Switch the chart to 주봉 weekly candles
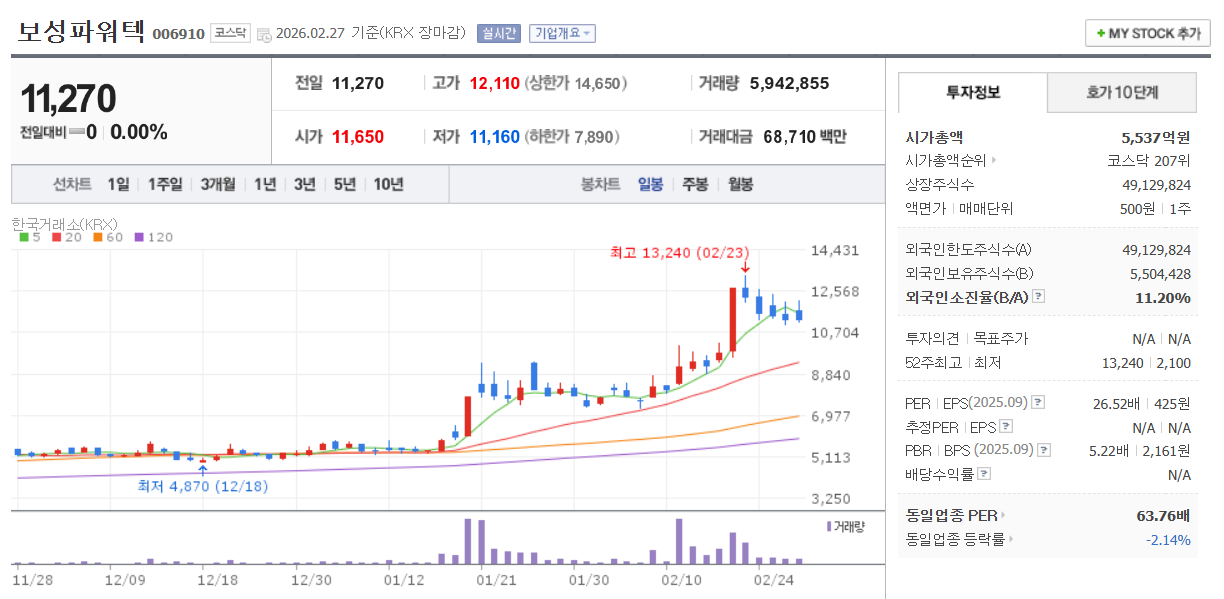This screenshot has width=1224, height=599. click(x=693, y=184)
